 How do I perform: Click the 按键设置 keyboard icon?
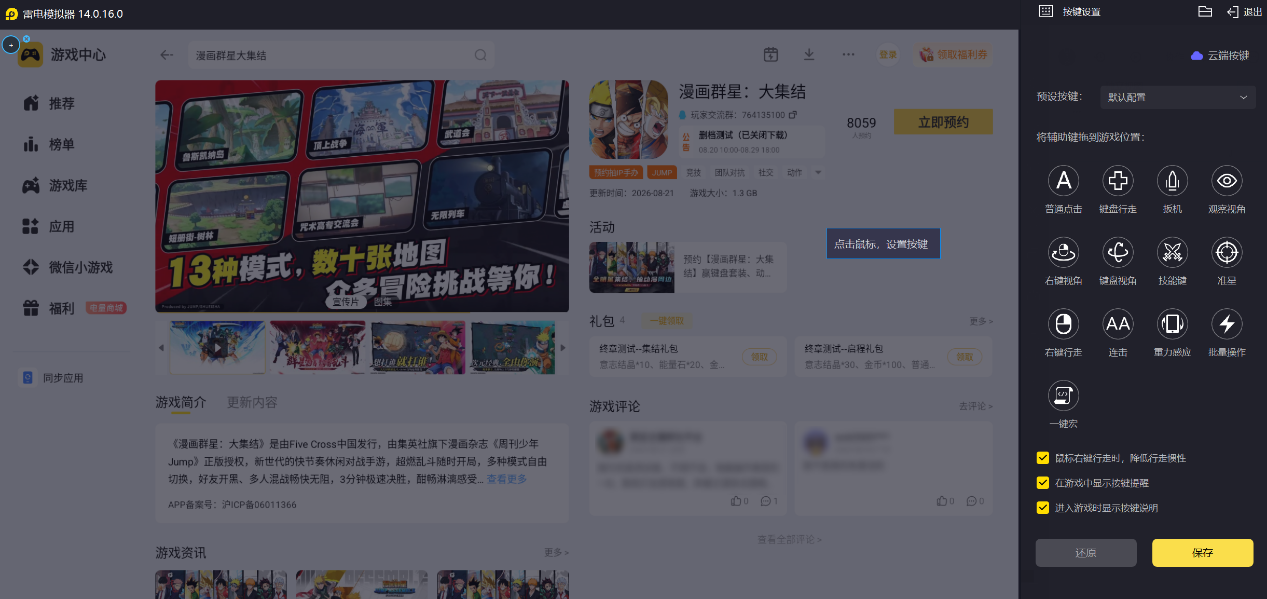[1046, 11]
